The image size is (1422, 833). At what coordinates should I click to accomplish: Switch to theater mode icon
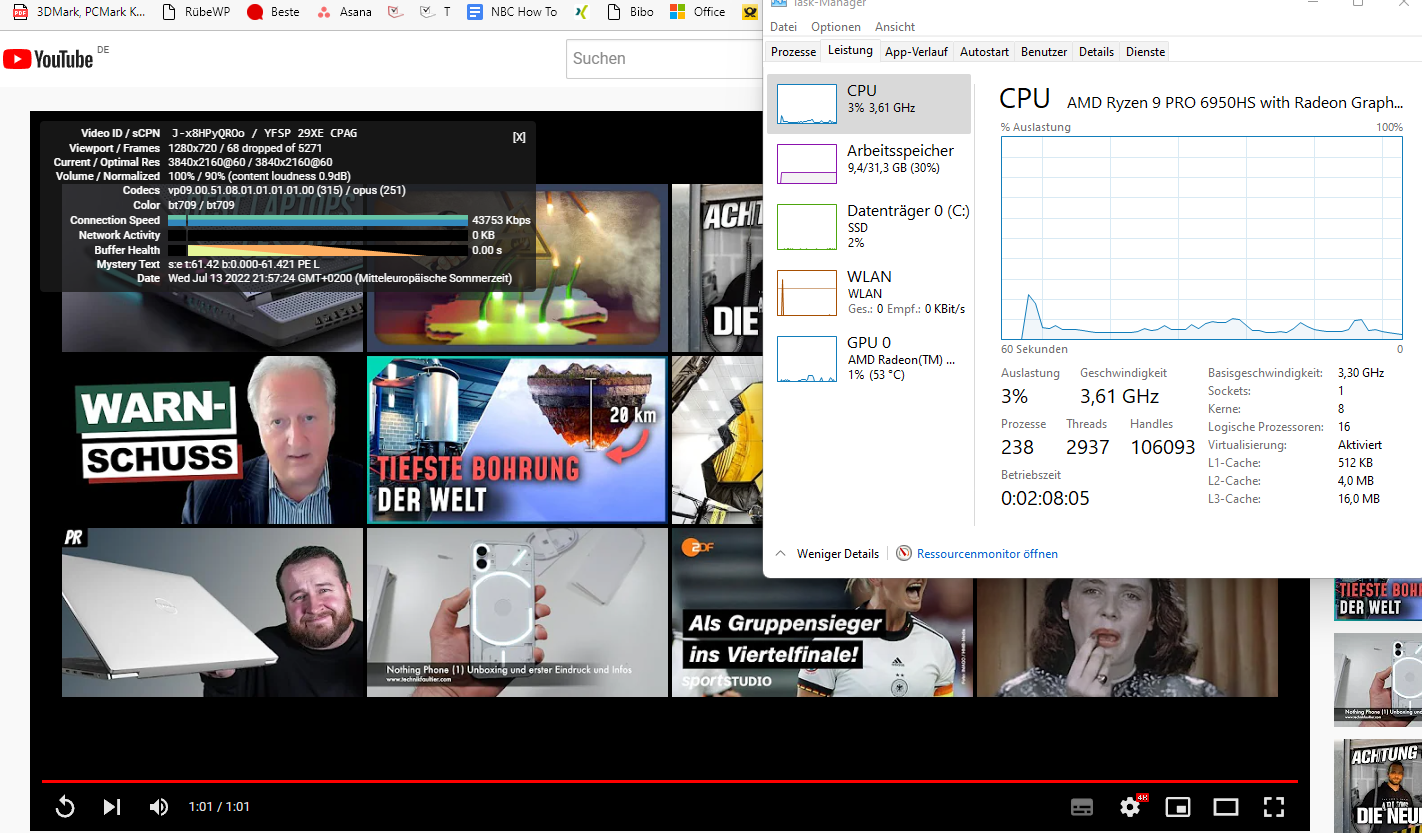tap(1226, 807)
